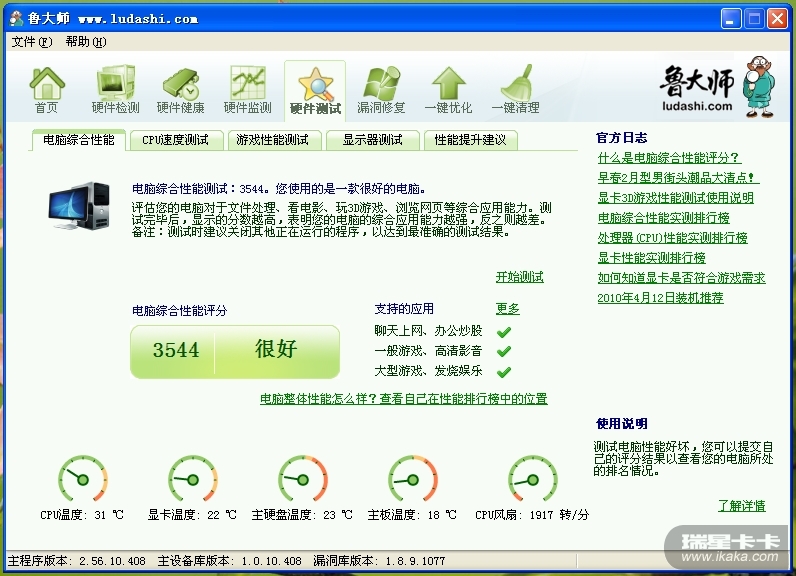Minimize the 鲁大师 window

point(731,19)
